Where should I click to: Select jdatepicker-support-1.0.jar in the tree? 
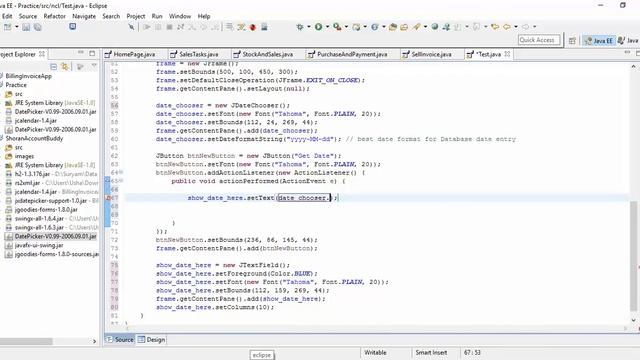click(x=52, y=201)
